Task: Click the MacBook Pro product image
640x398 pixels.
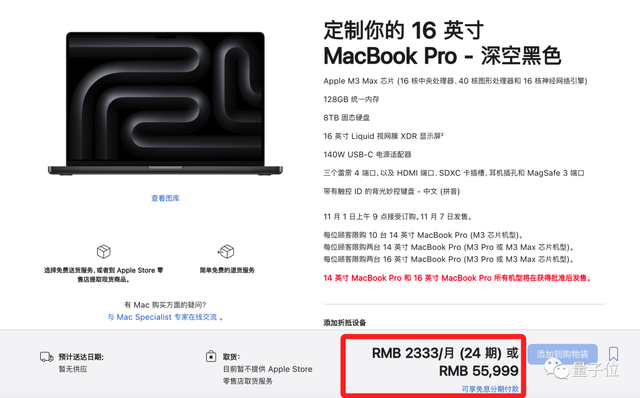Action: point(165,103)
